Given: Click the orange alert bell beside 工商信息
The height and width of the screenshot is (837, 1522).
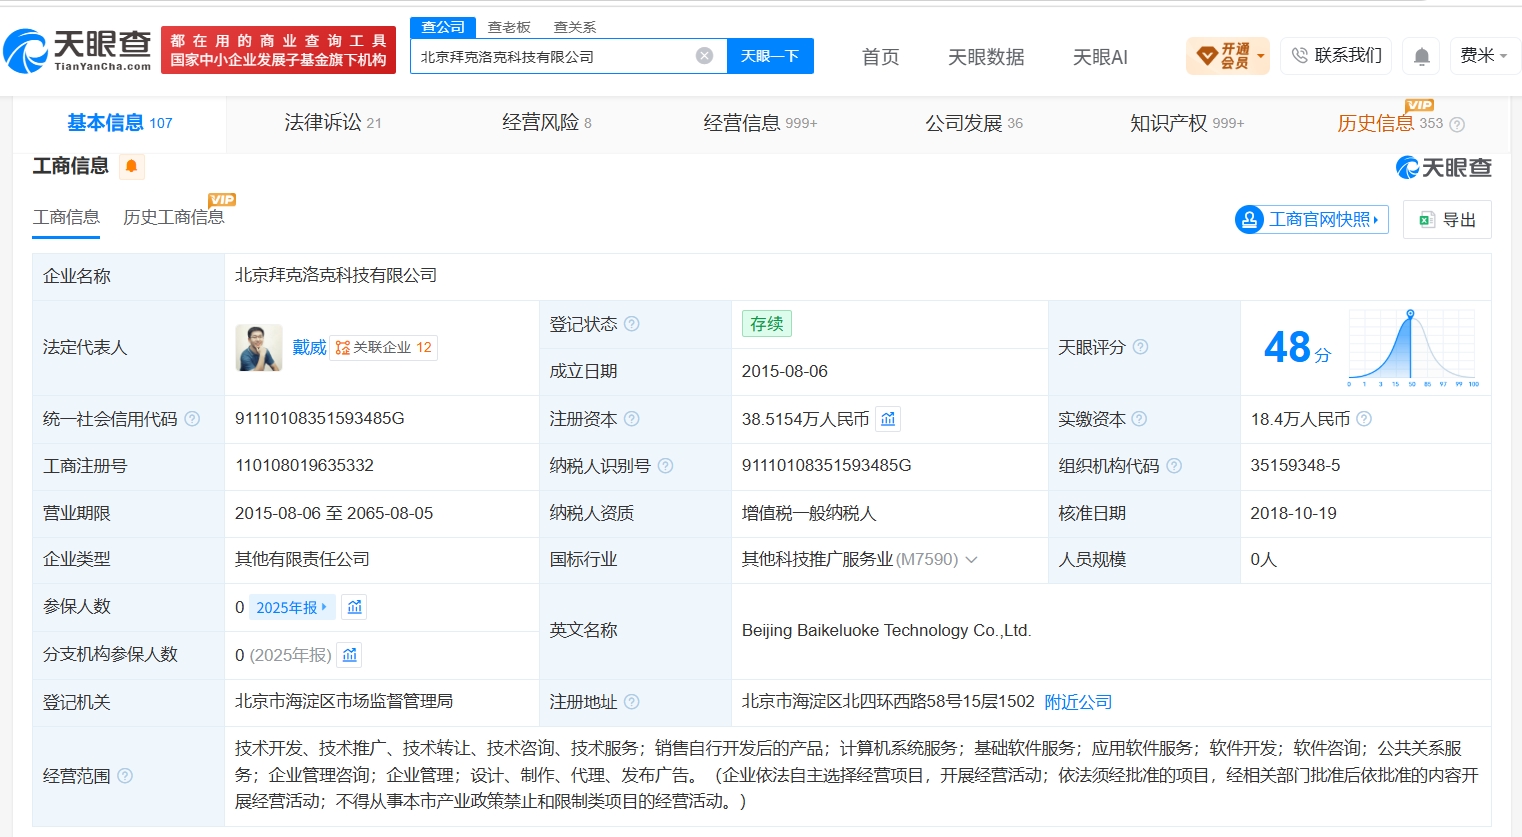Looking at the screenshot, I should pos(131,166).
